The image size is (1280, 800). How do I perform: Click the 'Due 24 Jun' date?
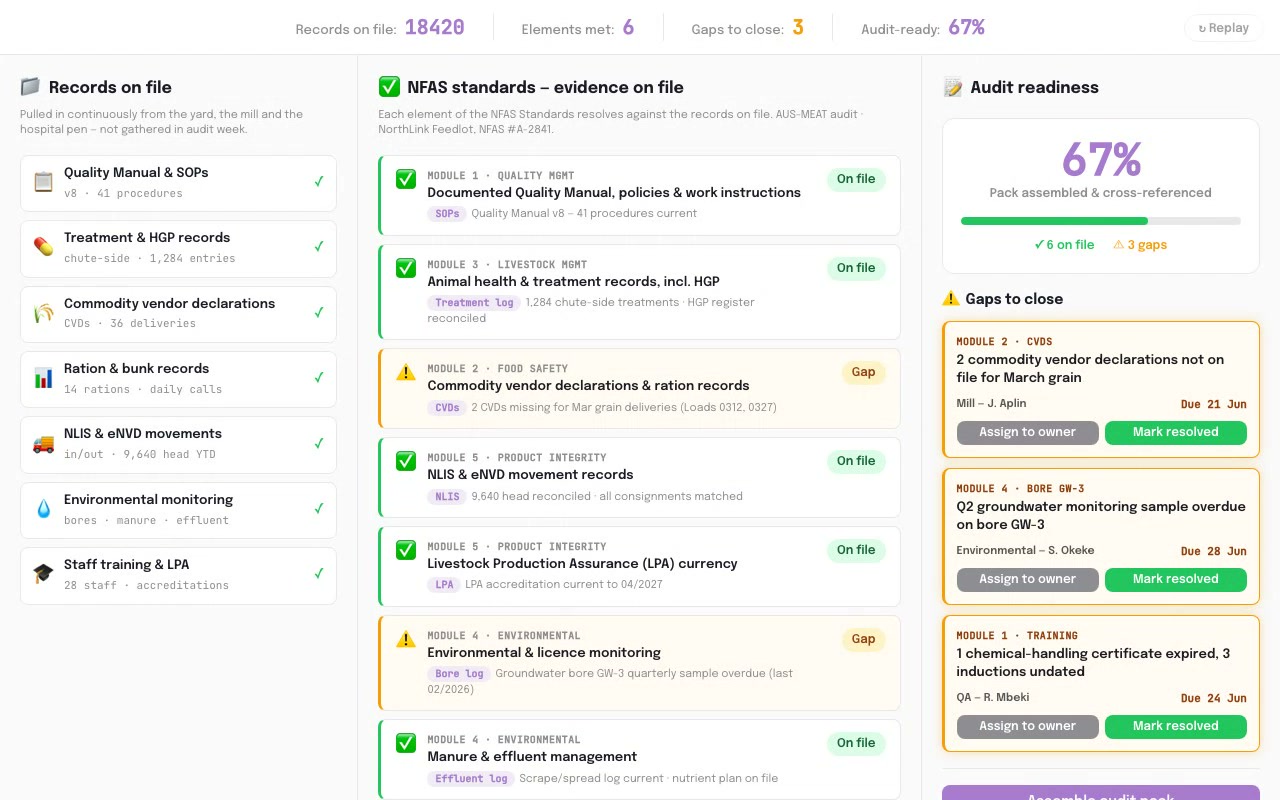(1213, 698)
